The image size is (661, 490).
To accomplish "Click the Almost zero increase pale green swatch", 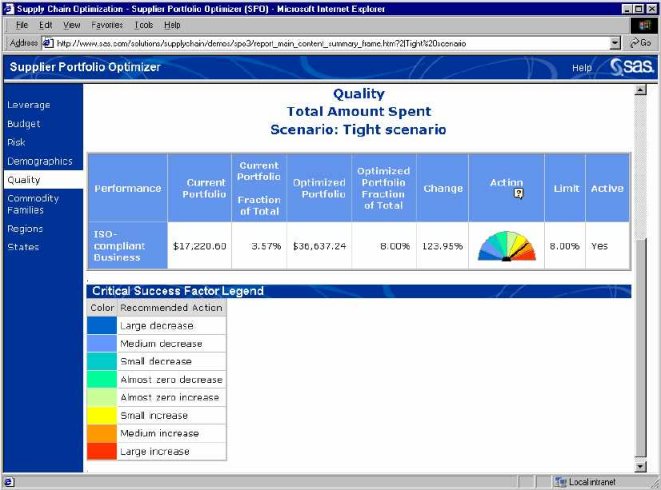I will point(102,397).
